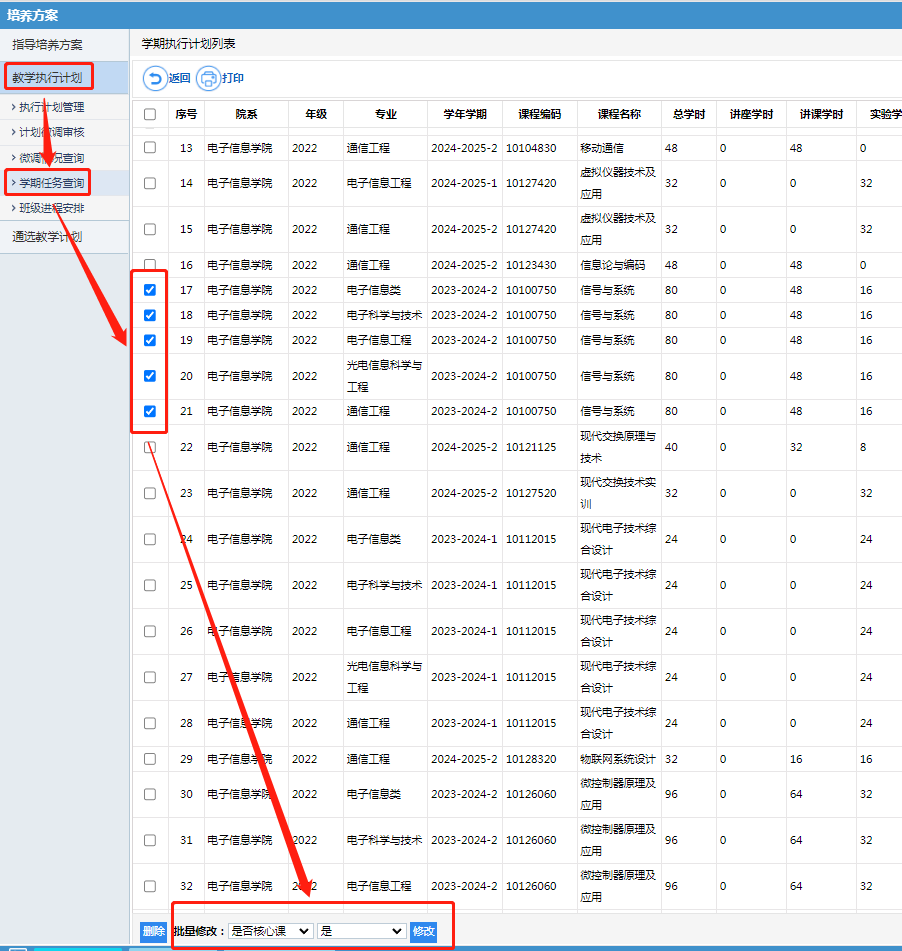The image size is (902, 951).
Task: Check the checkbox for row 22
Action: (150, 447)
